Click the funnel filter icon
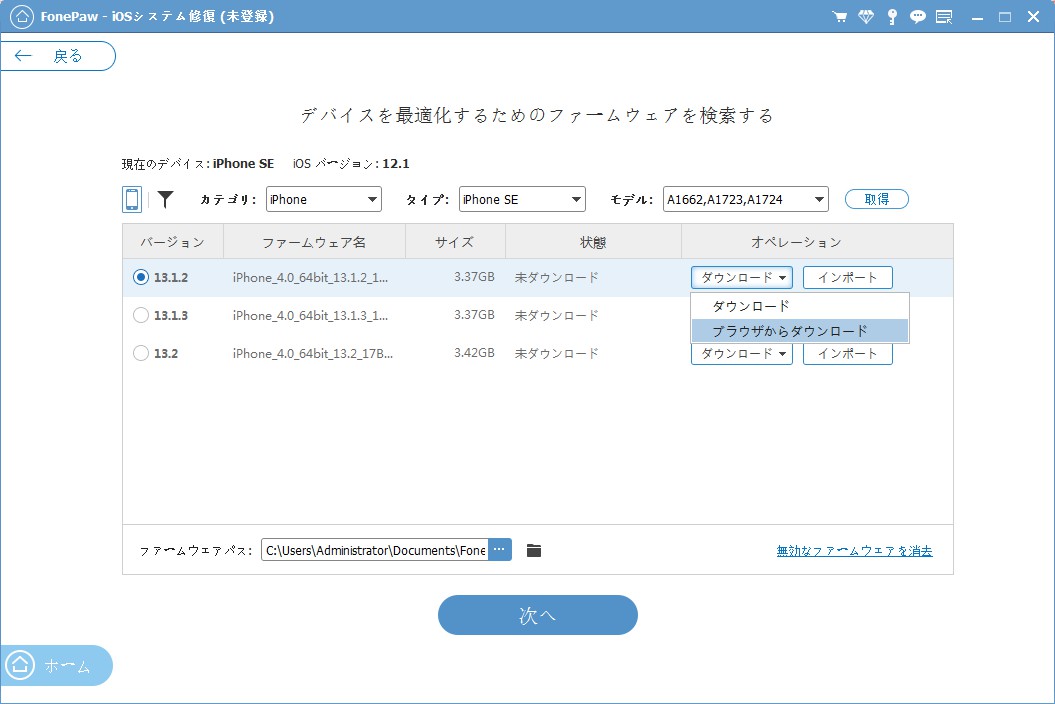 click(x=166, y=199)
